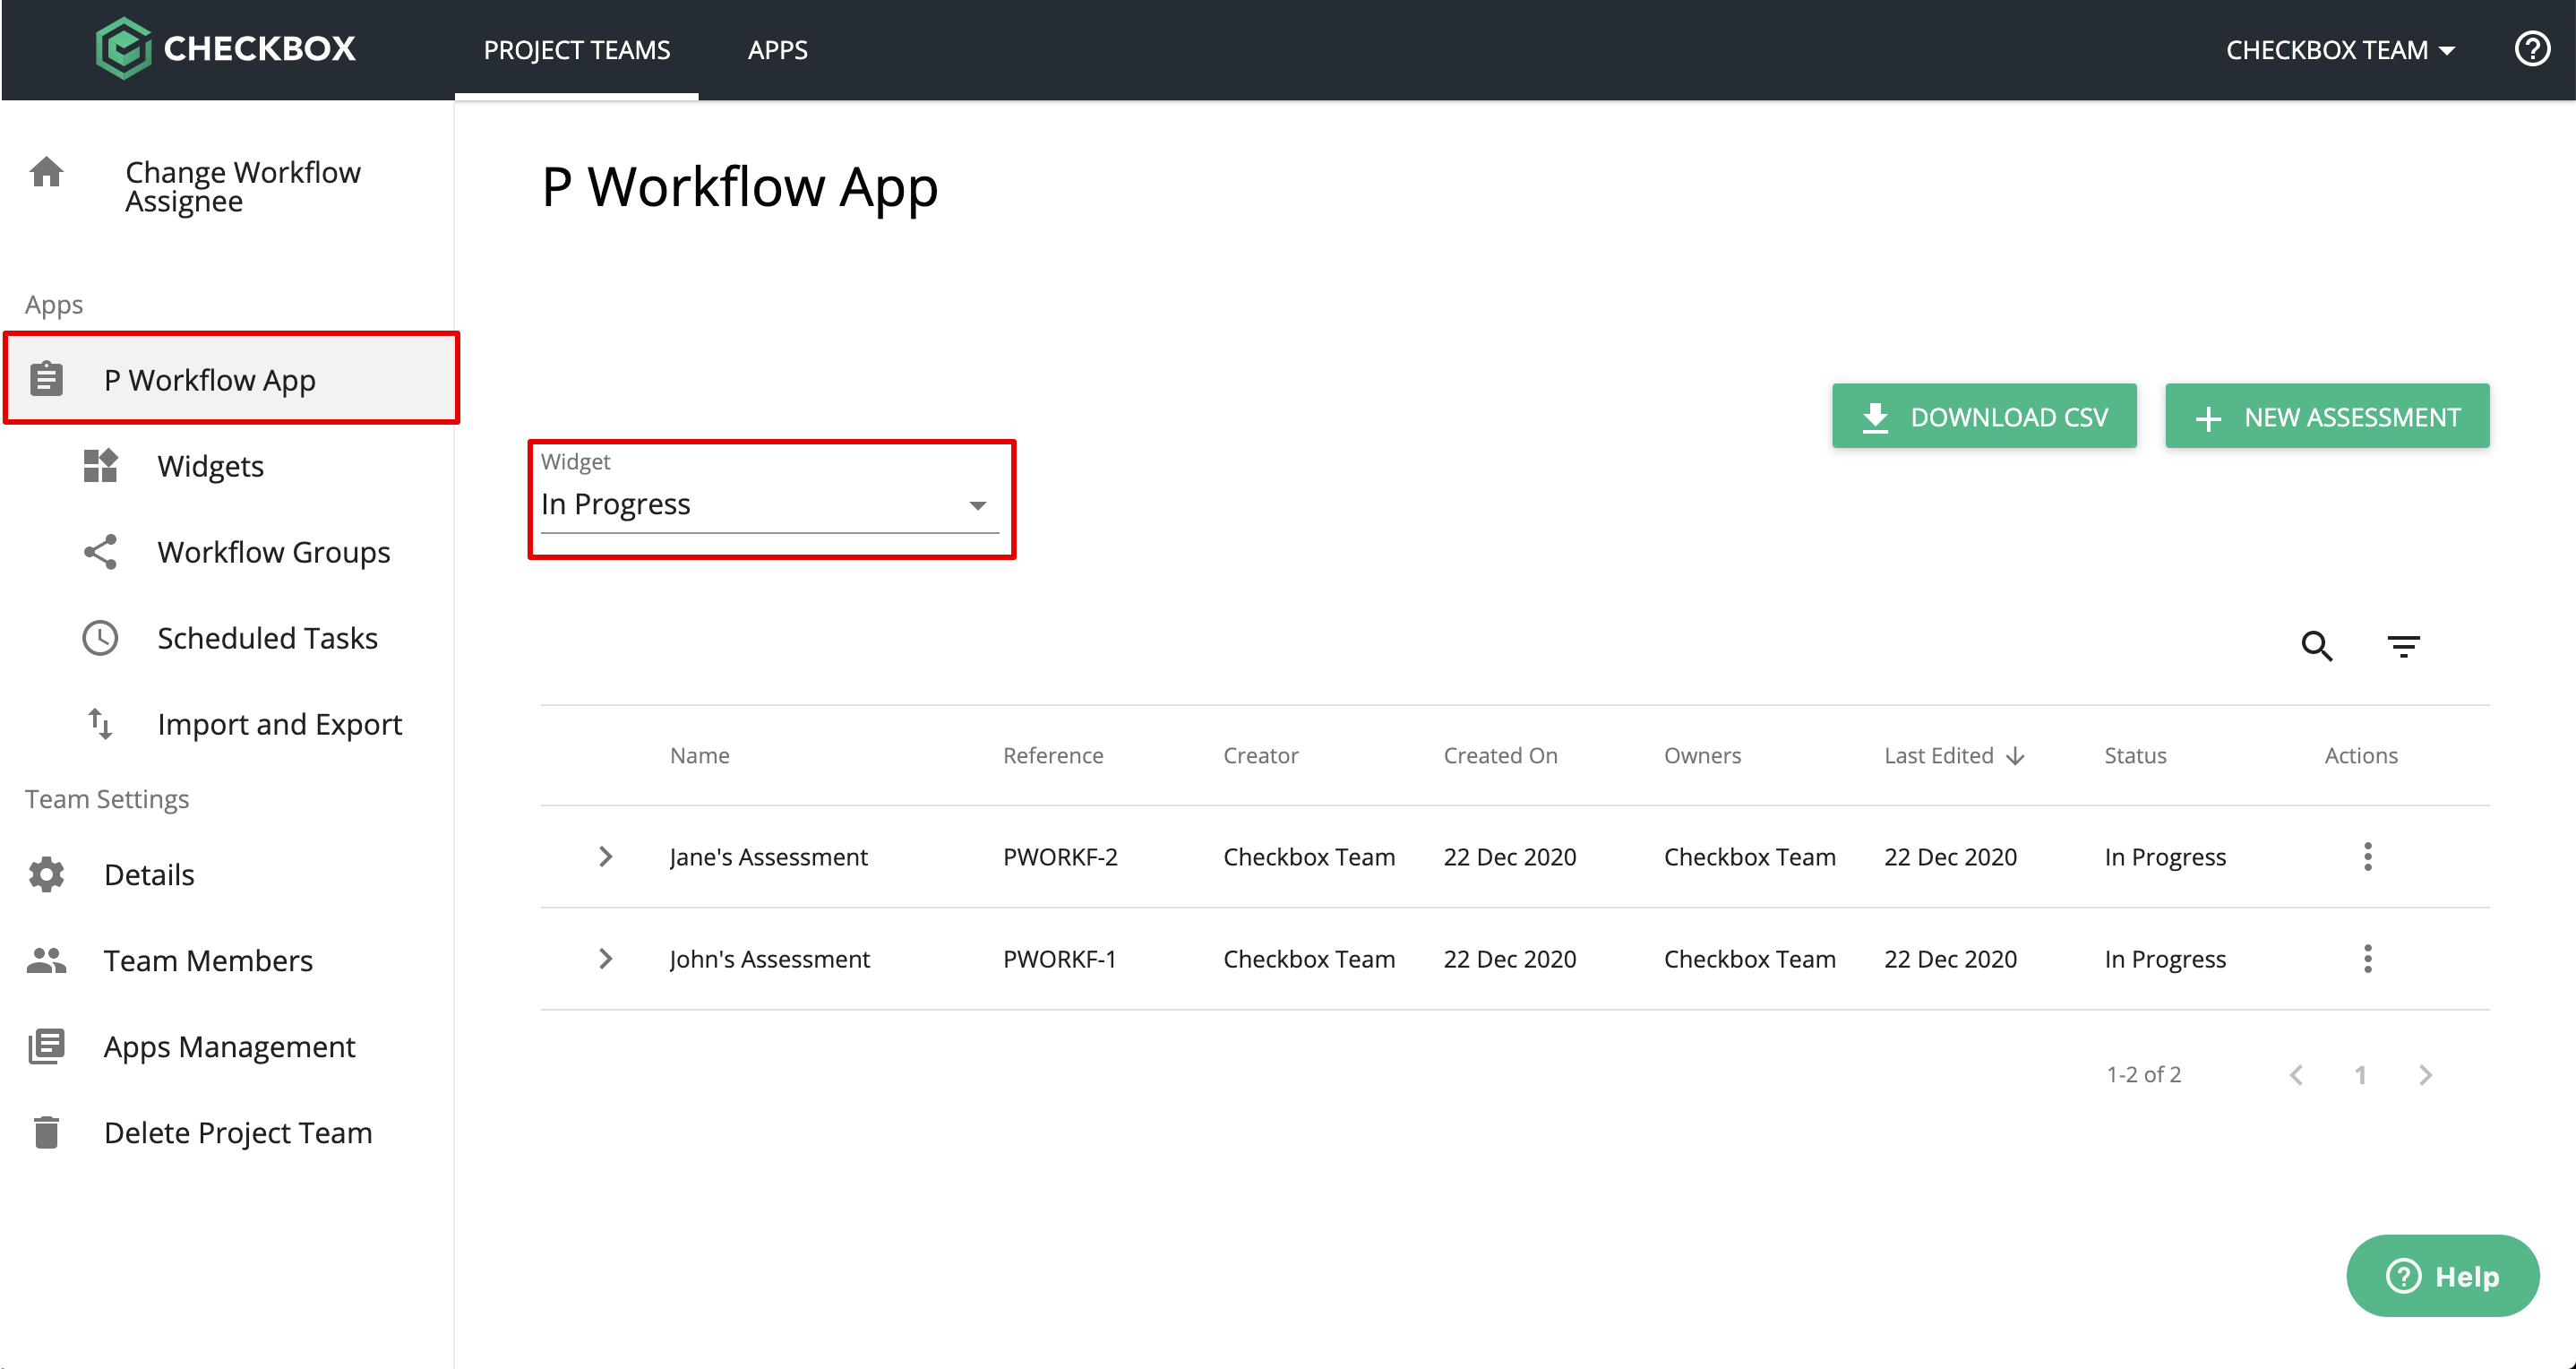The height and width of the screenshot is (1369, 2576).
Task: Open Widgets in the sidebar
Action: 210,466
